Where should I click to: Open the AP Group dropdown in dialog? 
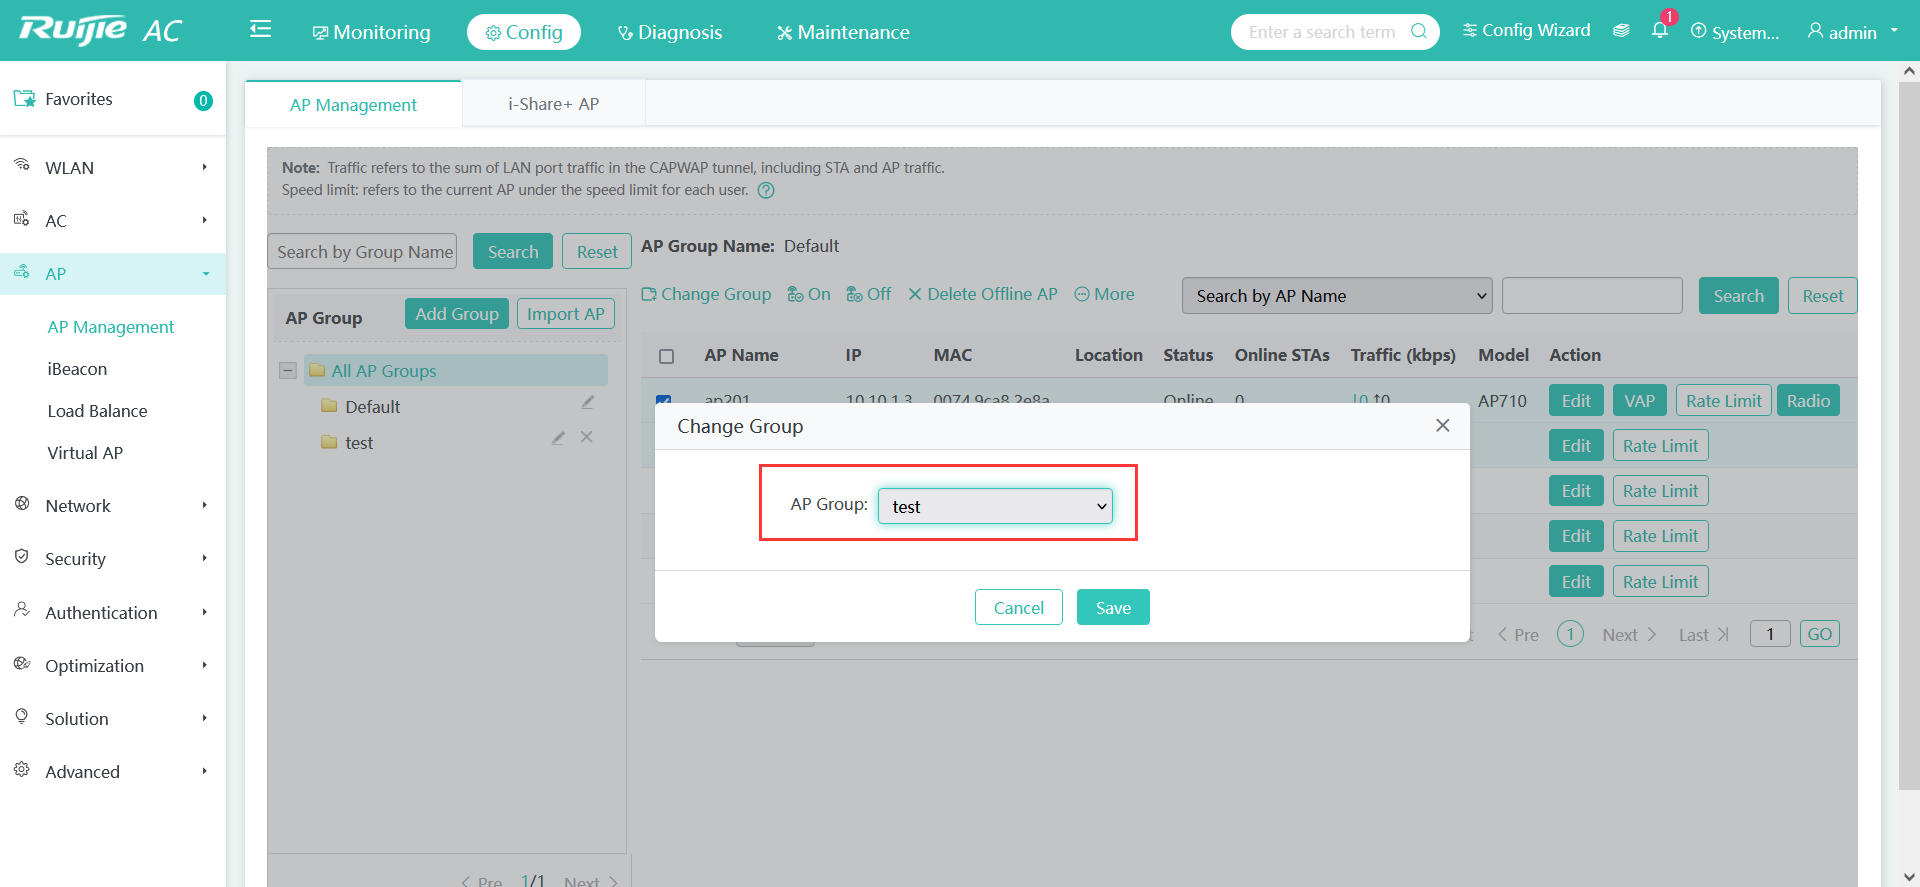(995, 507)
